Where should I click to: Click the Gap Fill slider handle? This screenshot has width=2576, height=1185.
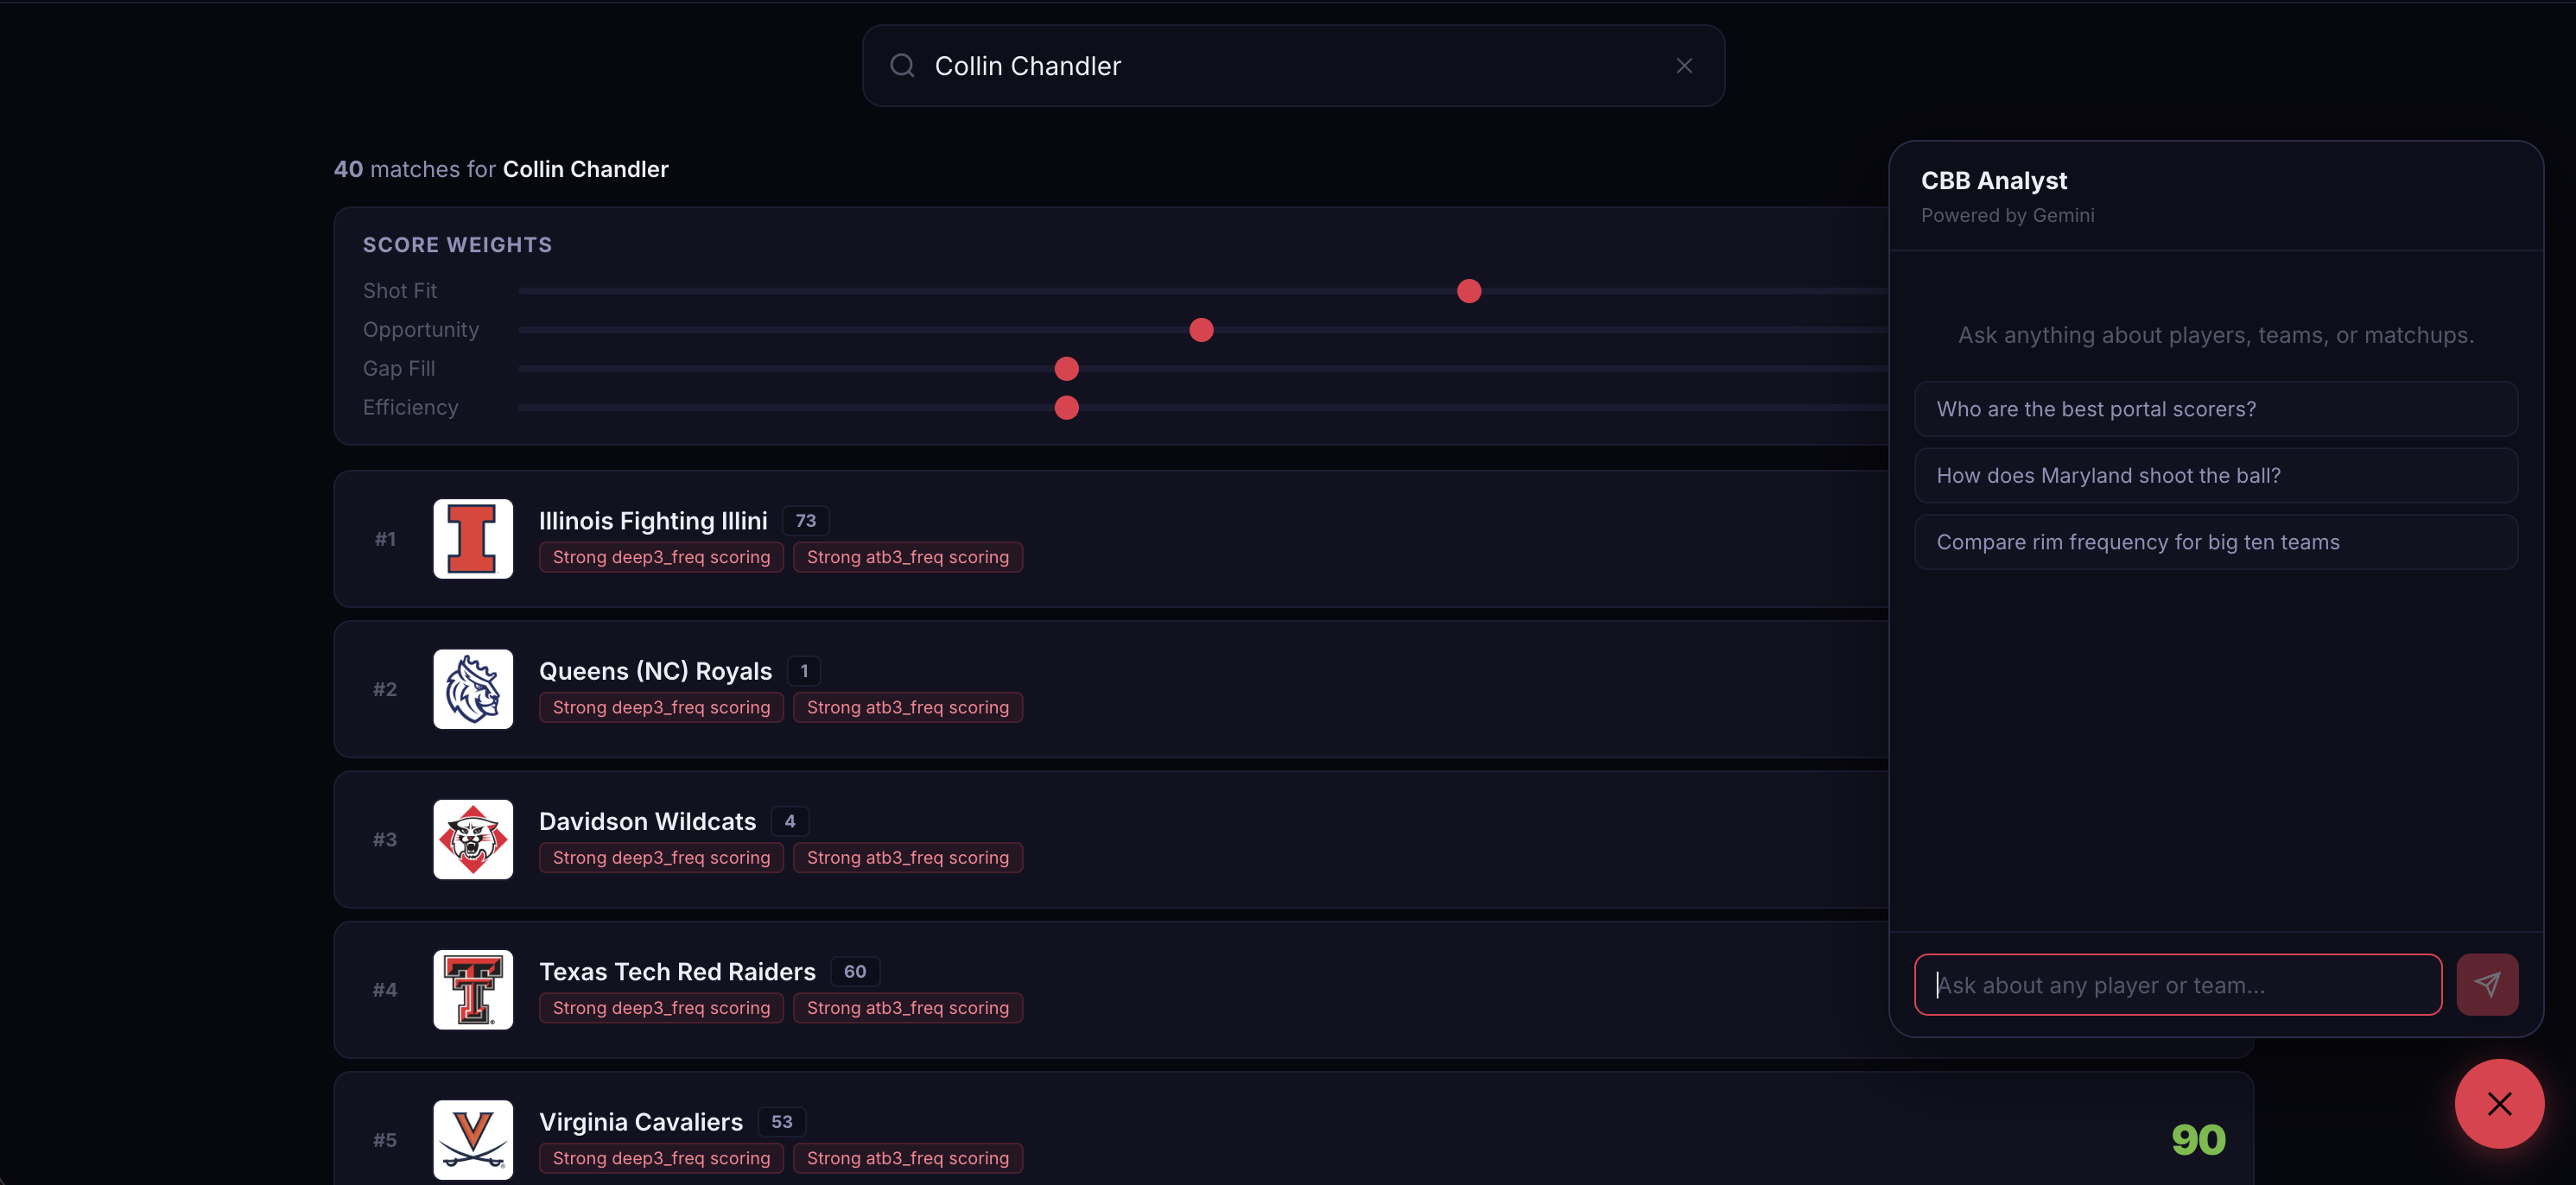tap(1066, 369)
